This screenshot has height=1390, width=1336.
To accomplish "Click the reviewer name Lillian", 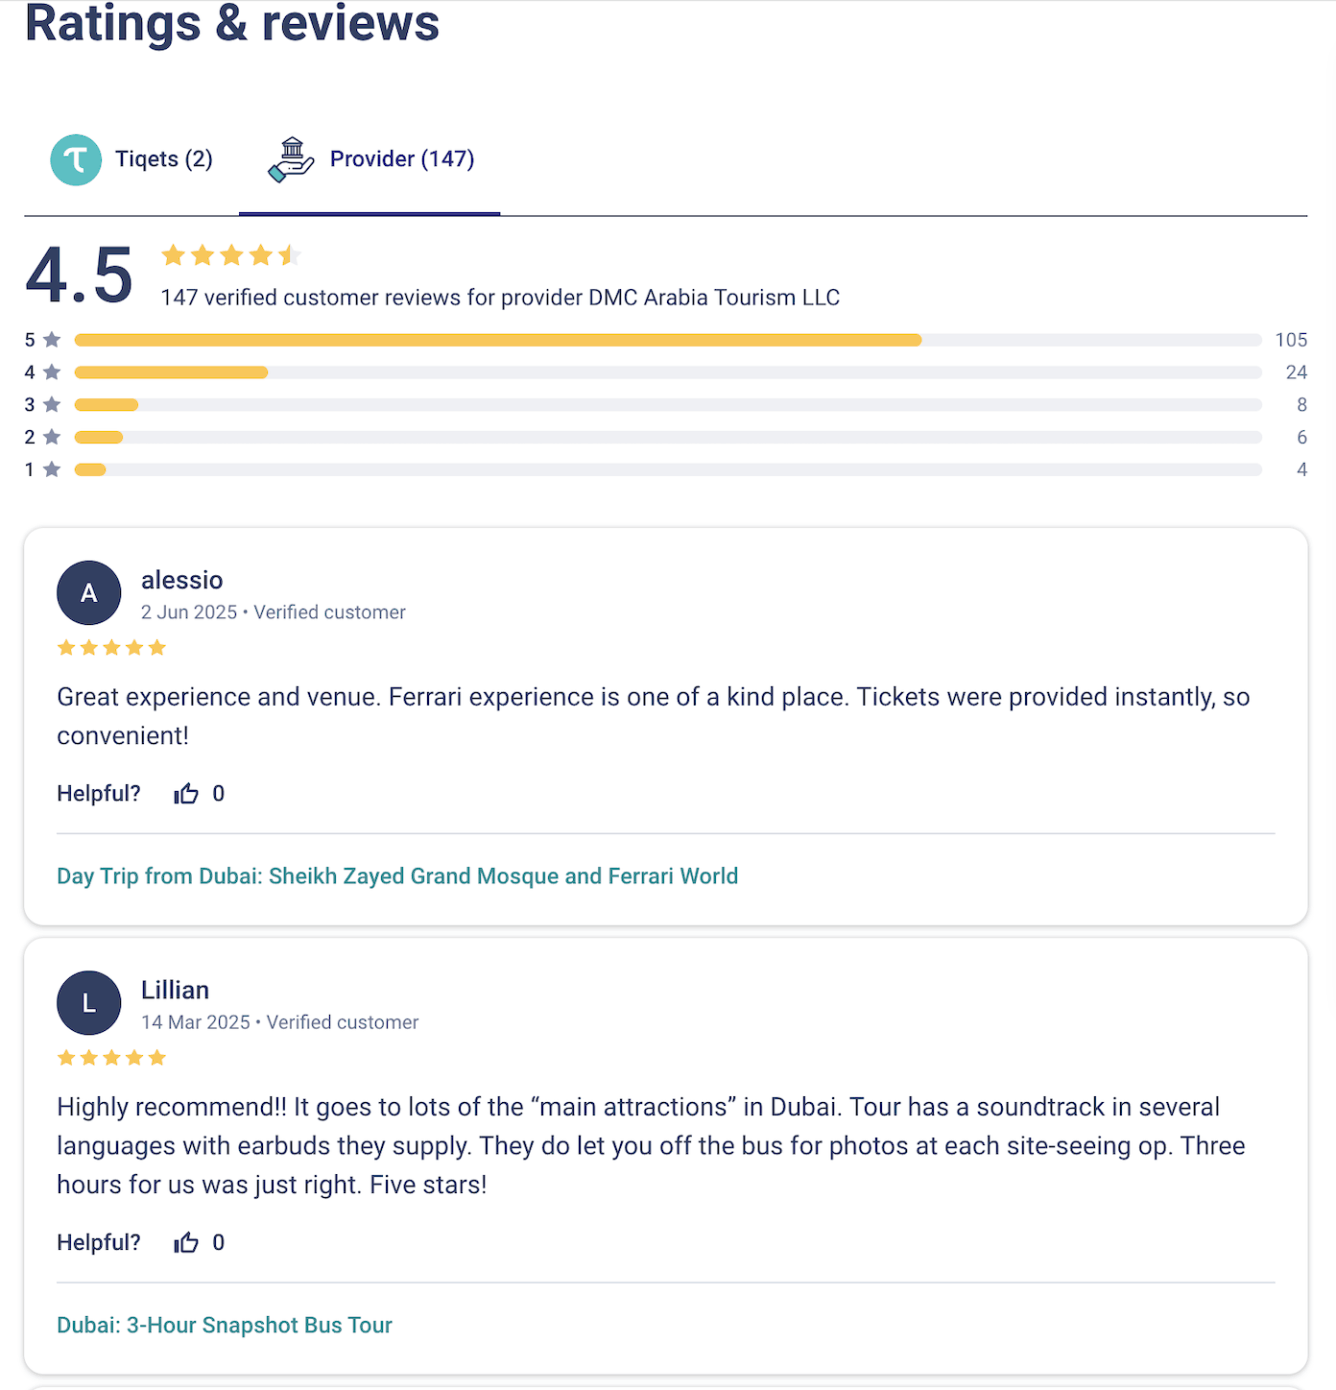I will (175, 991).
